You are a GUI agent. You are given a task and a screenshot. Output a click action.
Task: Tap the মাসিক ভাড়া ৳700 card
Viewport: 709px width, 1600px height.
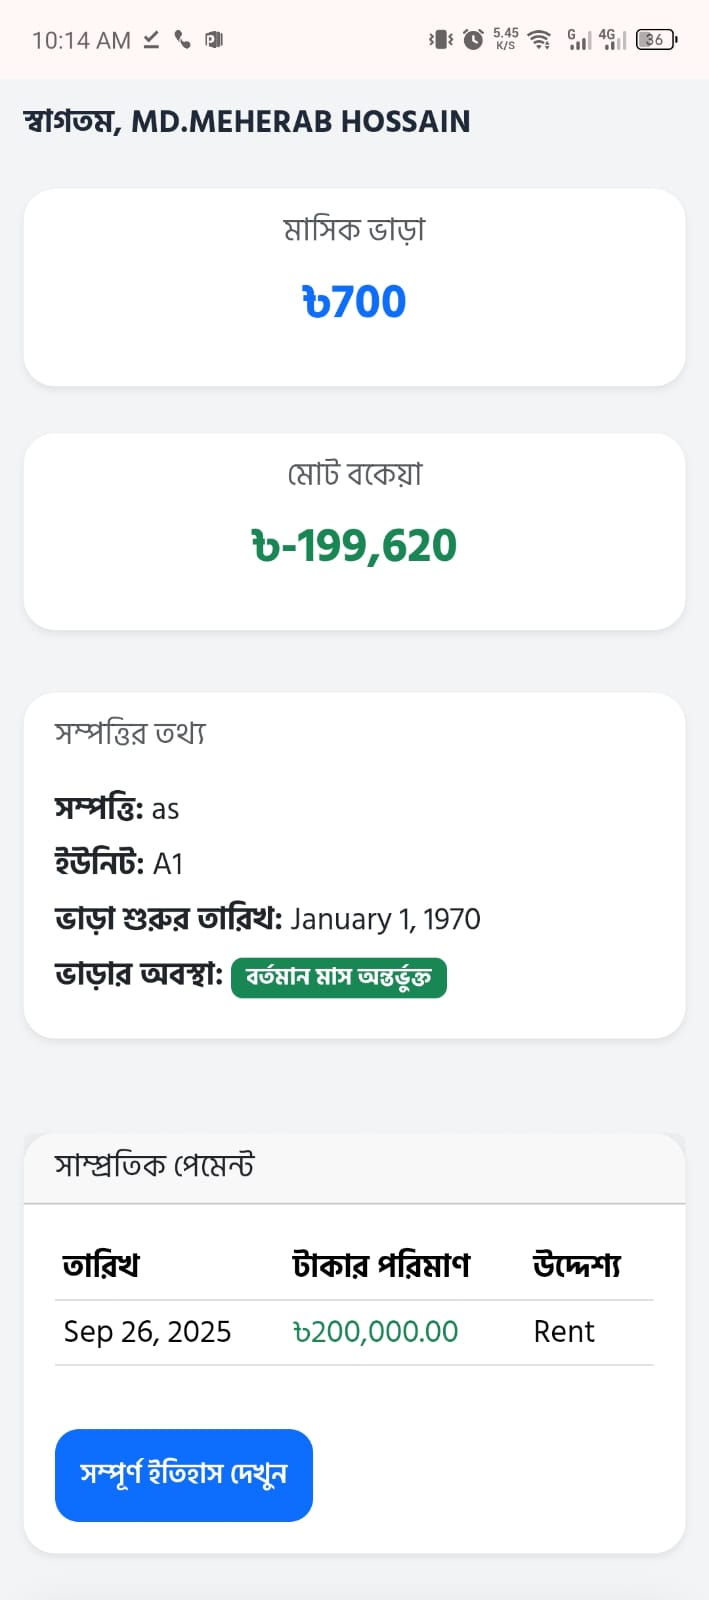point(354,287)
